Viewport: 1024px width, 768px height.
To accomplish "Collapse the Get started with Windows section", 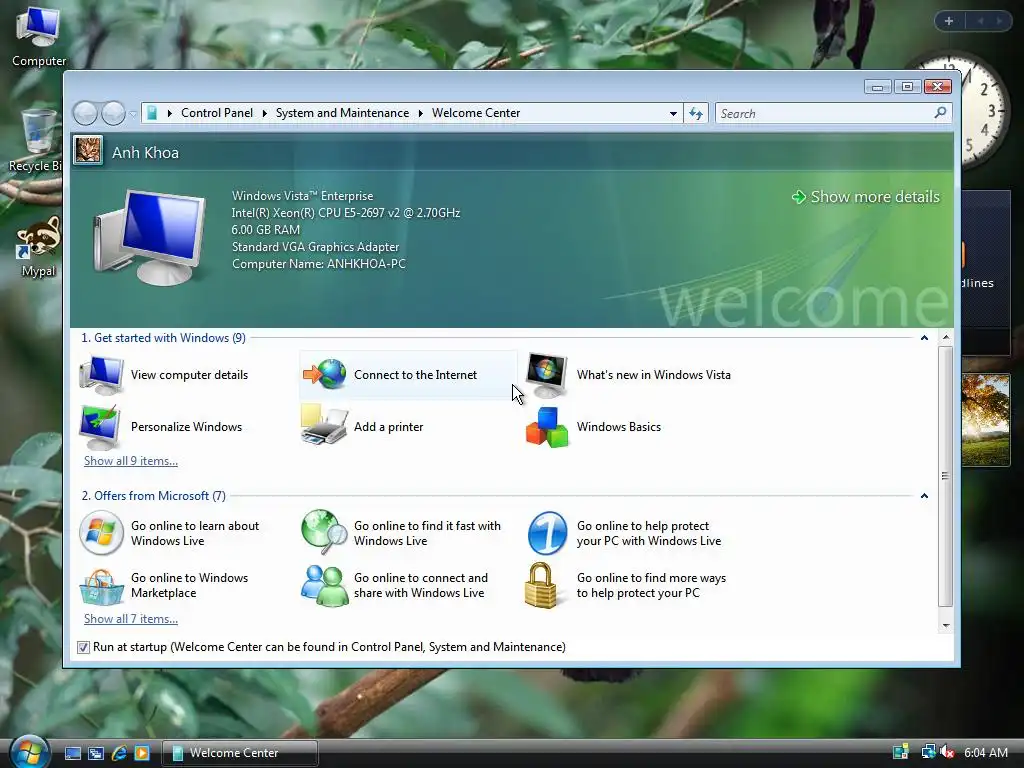I will 924,338.
